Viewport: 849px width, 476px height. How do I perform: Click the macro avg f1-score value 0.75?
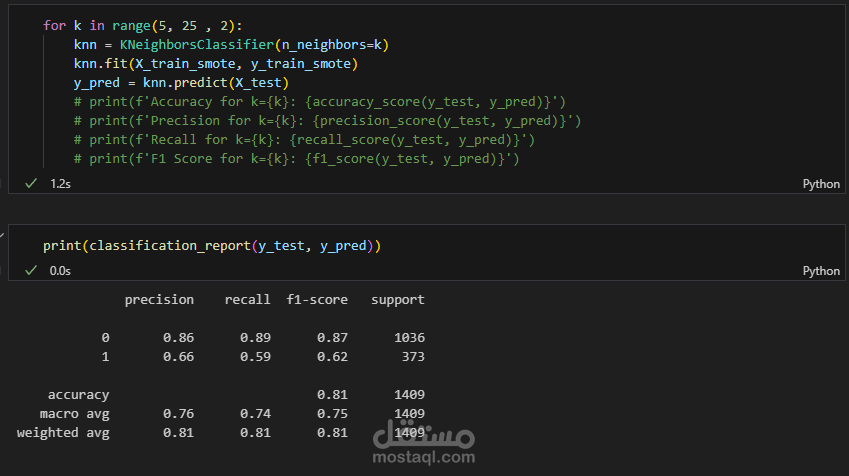[332, 414]
